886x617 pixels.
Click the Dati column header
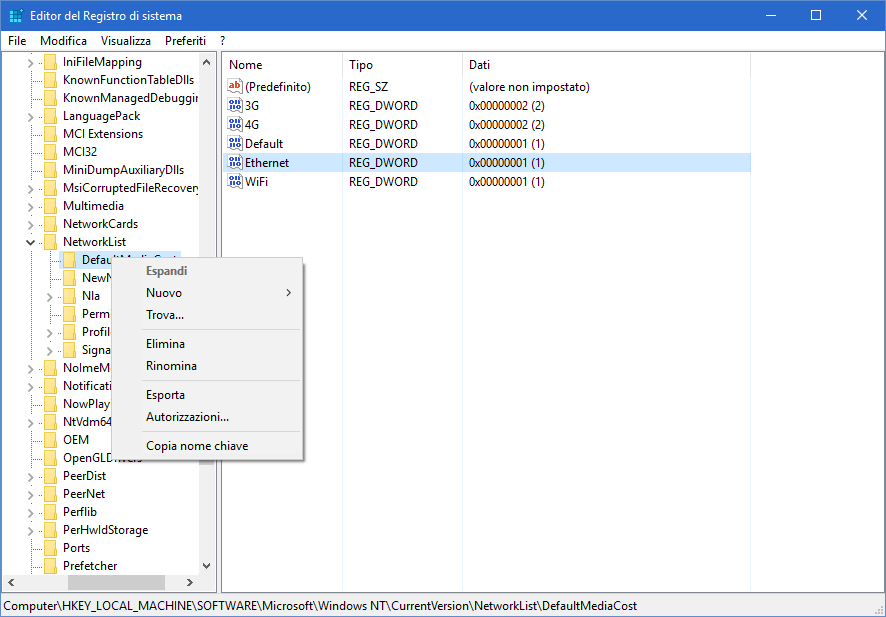[479, 65]
